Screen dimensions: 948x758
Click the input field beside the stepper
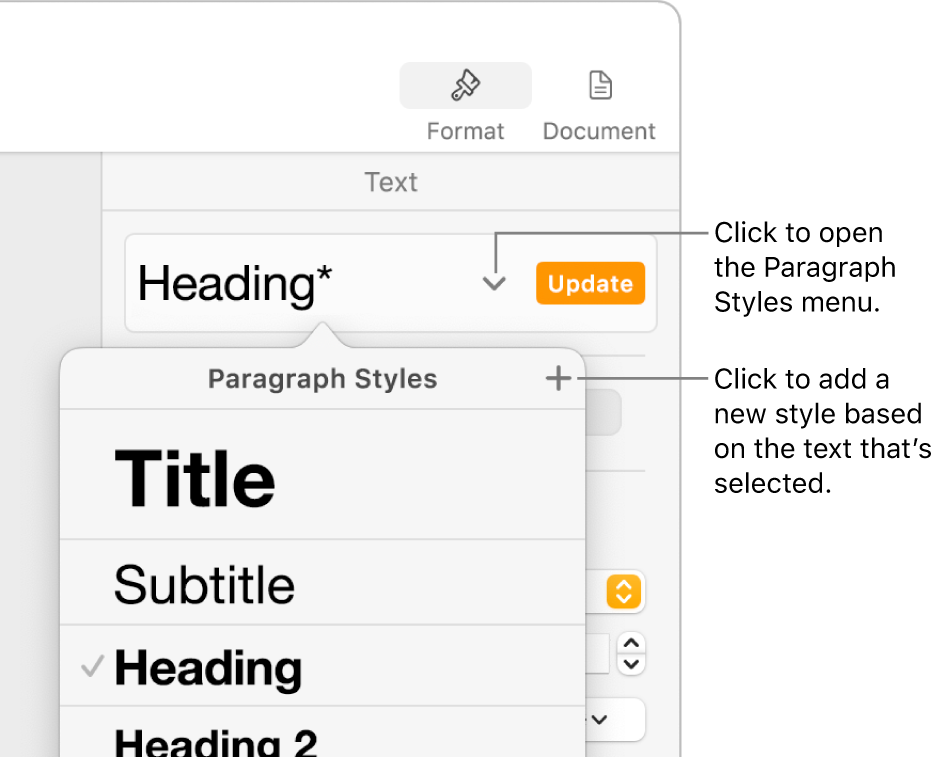597,653
